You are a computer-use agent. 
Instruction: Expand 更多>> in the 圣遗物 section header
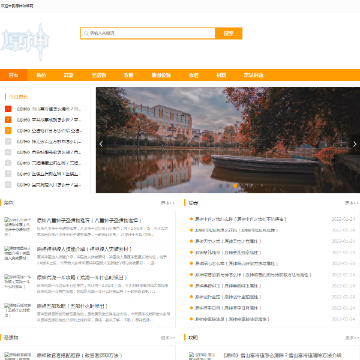pyautogui.click(x=168, y=338)
